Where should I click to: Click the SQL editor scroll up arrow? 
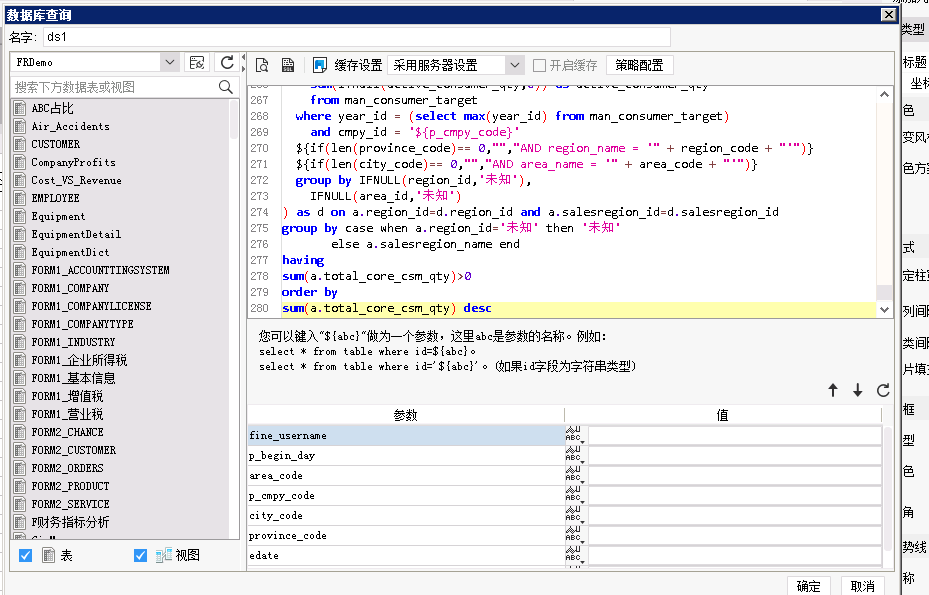[x=884, y=94]
